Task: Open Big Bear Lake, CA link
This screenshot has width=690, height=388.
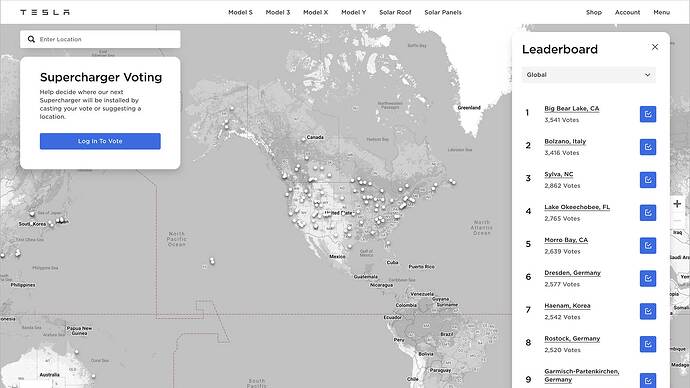Action: 572,108
